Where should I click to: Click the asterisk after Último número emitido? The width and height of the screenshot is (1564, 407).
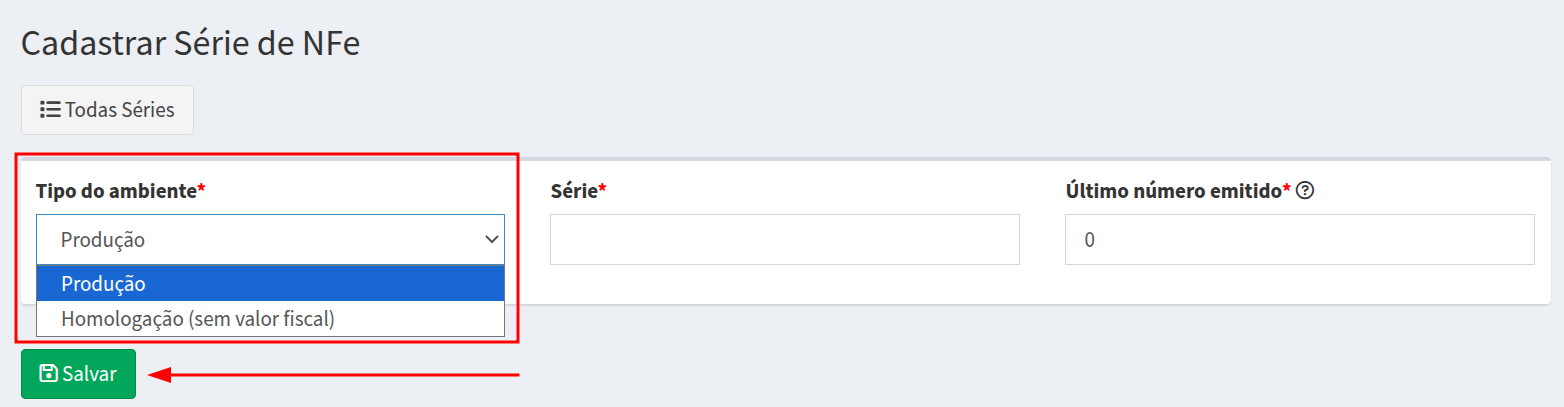pos(1287,190)
